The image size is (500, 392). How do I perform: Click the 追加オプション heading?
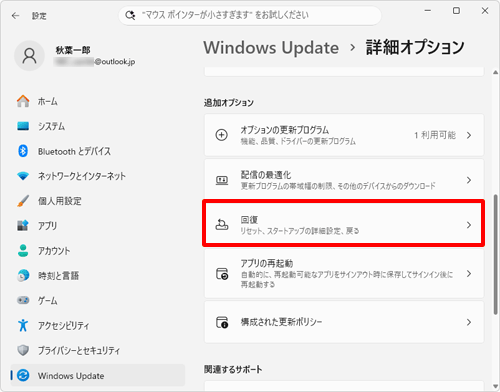click(229, 103)
